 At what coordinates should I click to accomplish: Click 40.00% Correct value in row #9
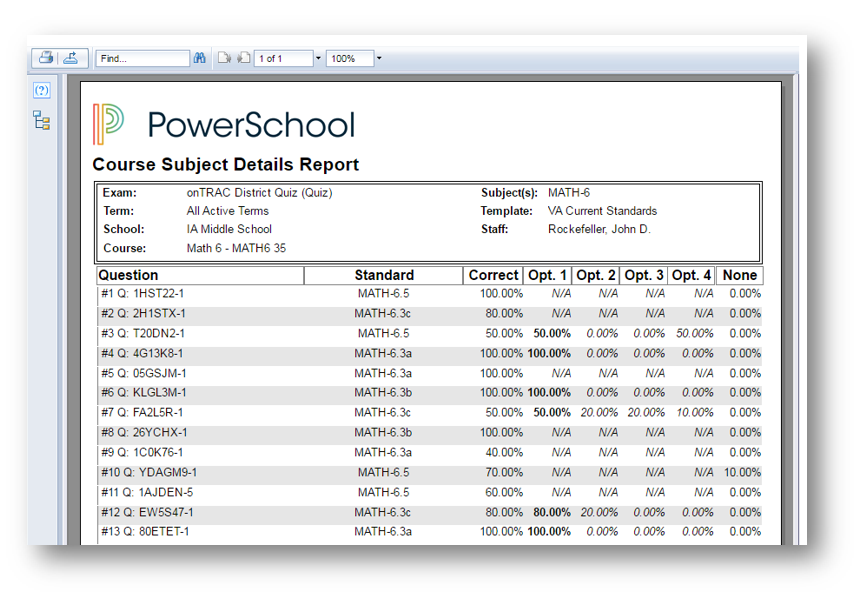504,453
